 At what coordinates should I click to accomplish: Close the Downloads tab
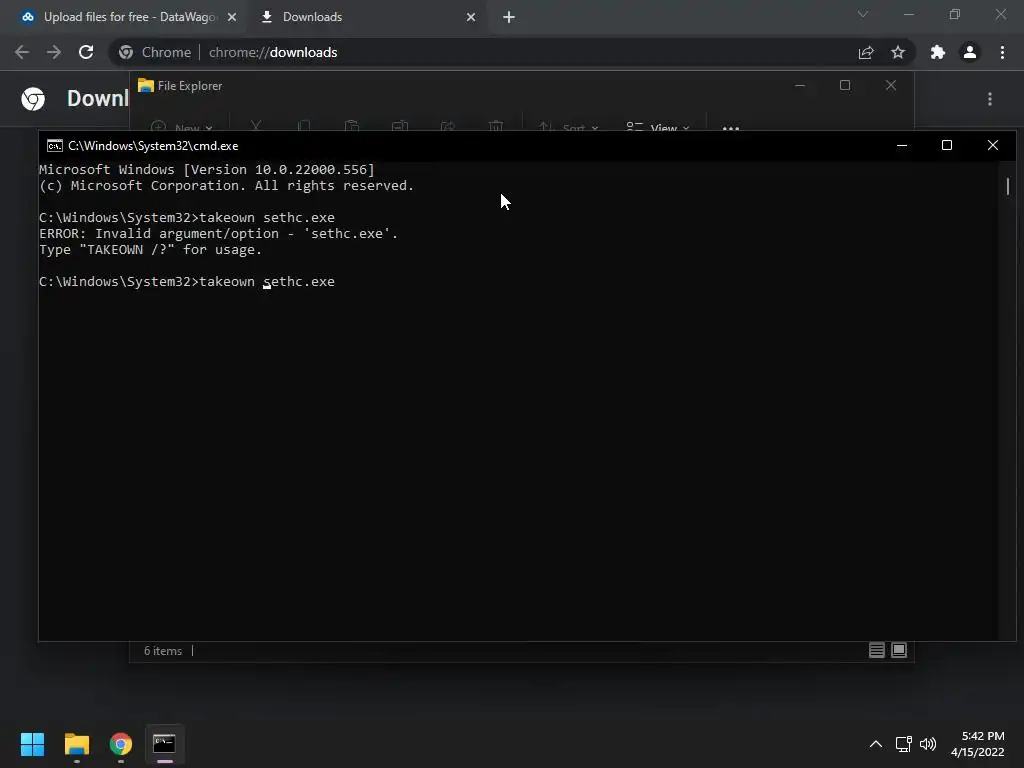pos(471,17)
